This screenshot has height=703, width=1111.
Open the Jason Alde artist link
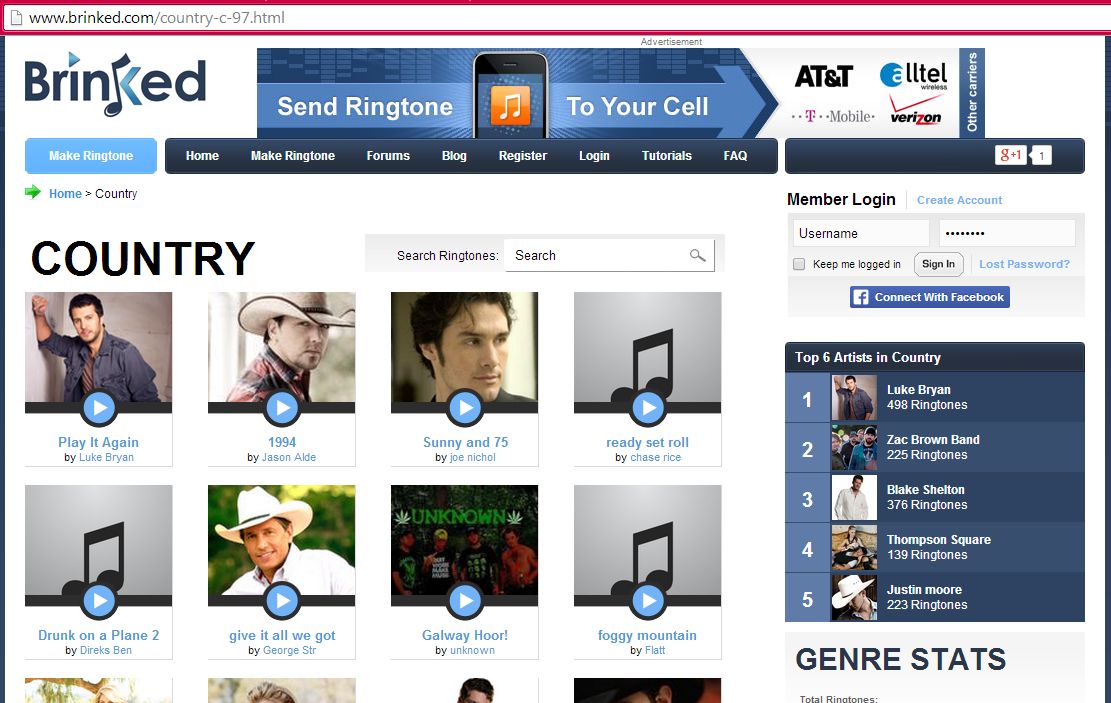click(x=289, y=458)
